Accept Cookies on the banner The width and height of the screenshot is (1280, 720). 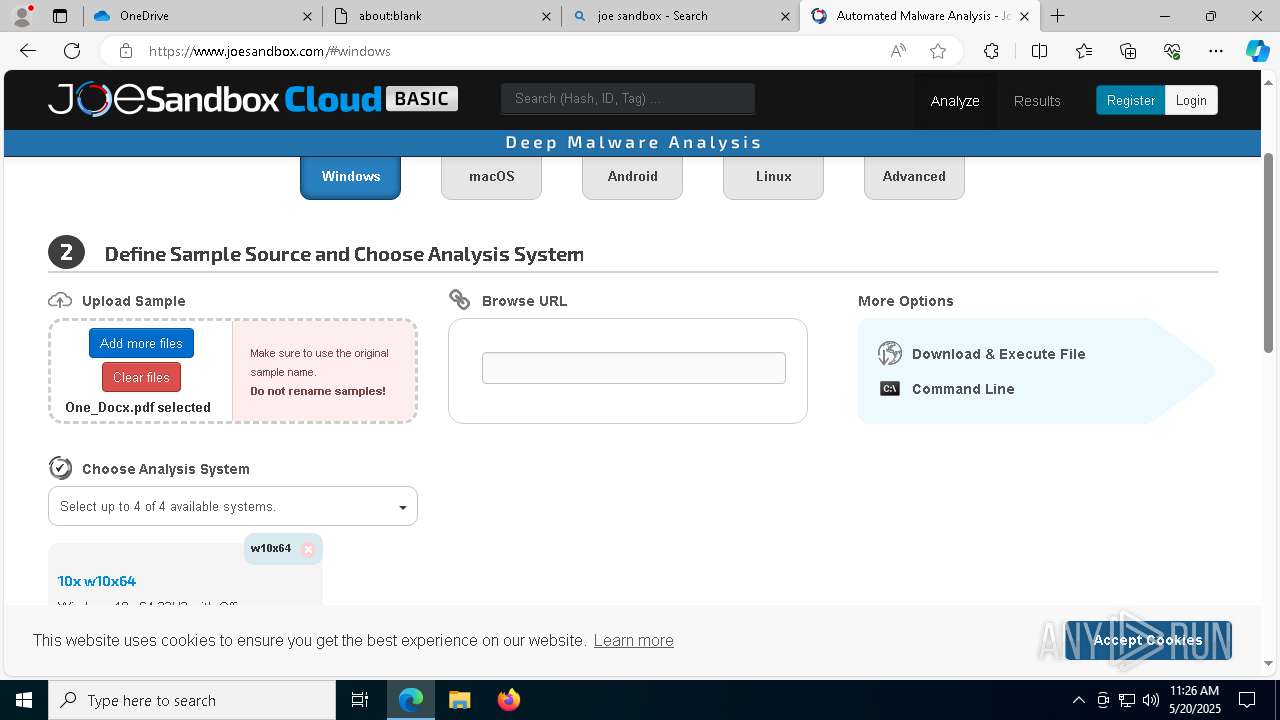point(1148,640)
